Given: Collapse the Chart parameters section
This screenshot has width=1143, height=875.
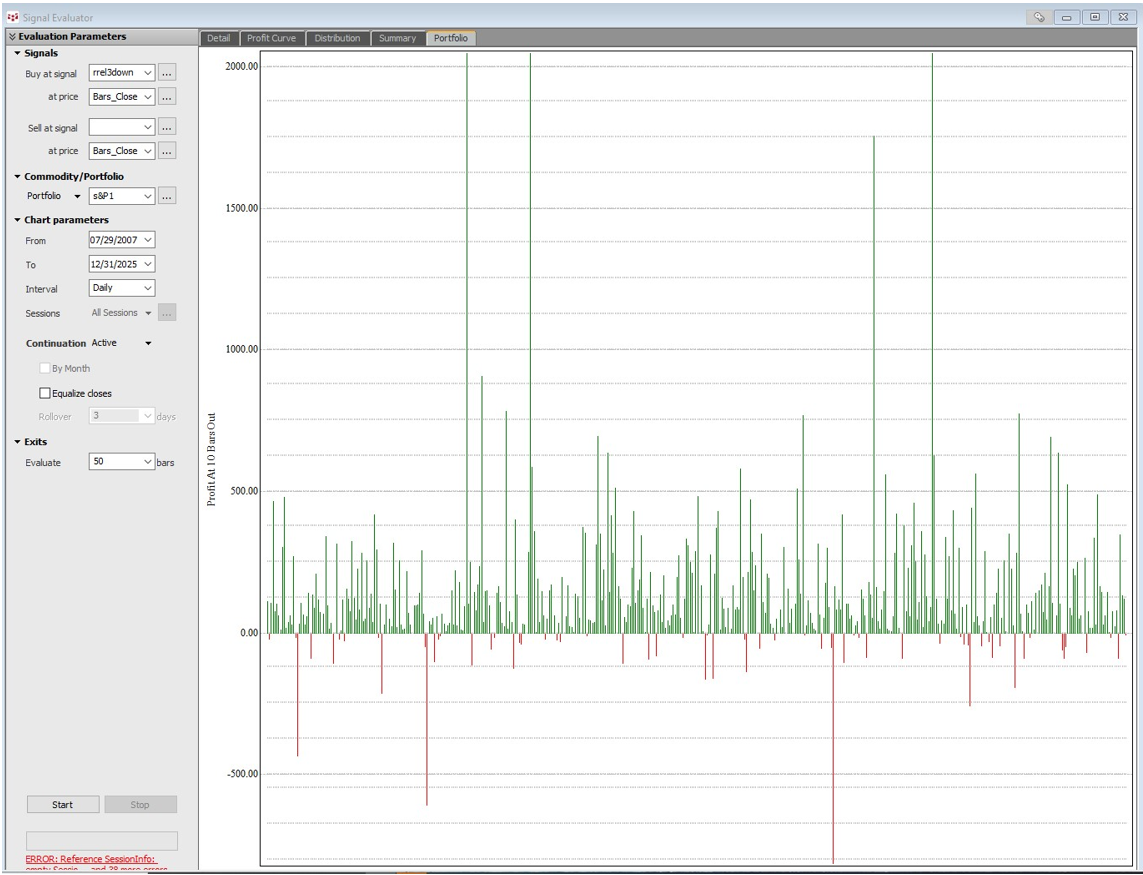Looking at the screenshot, I should pyautogui.click(x=17, y=220).
